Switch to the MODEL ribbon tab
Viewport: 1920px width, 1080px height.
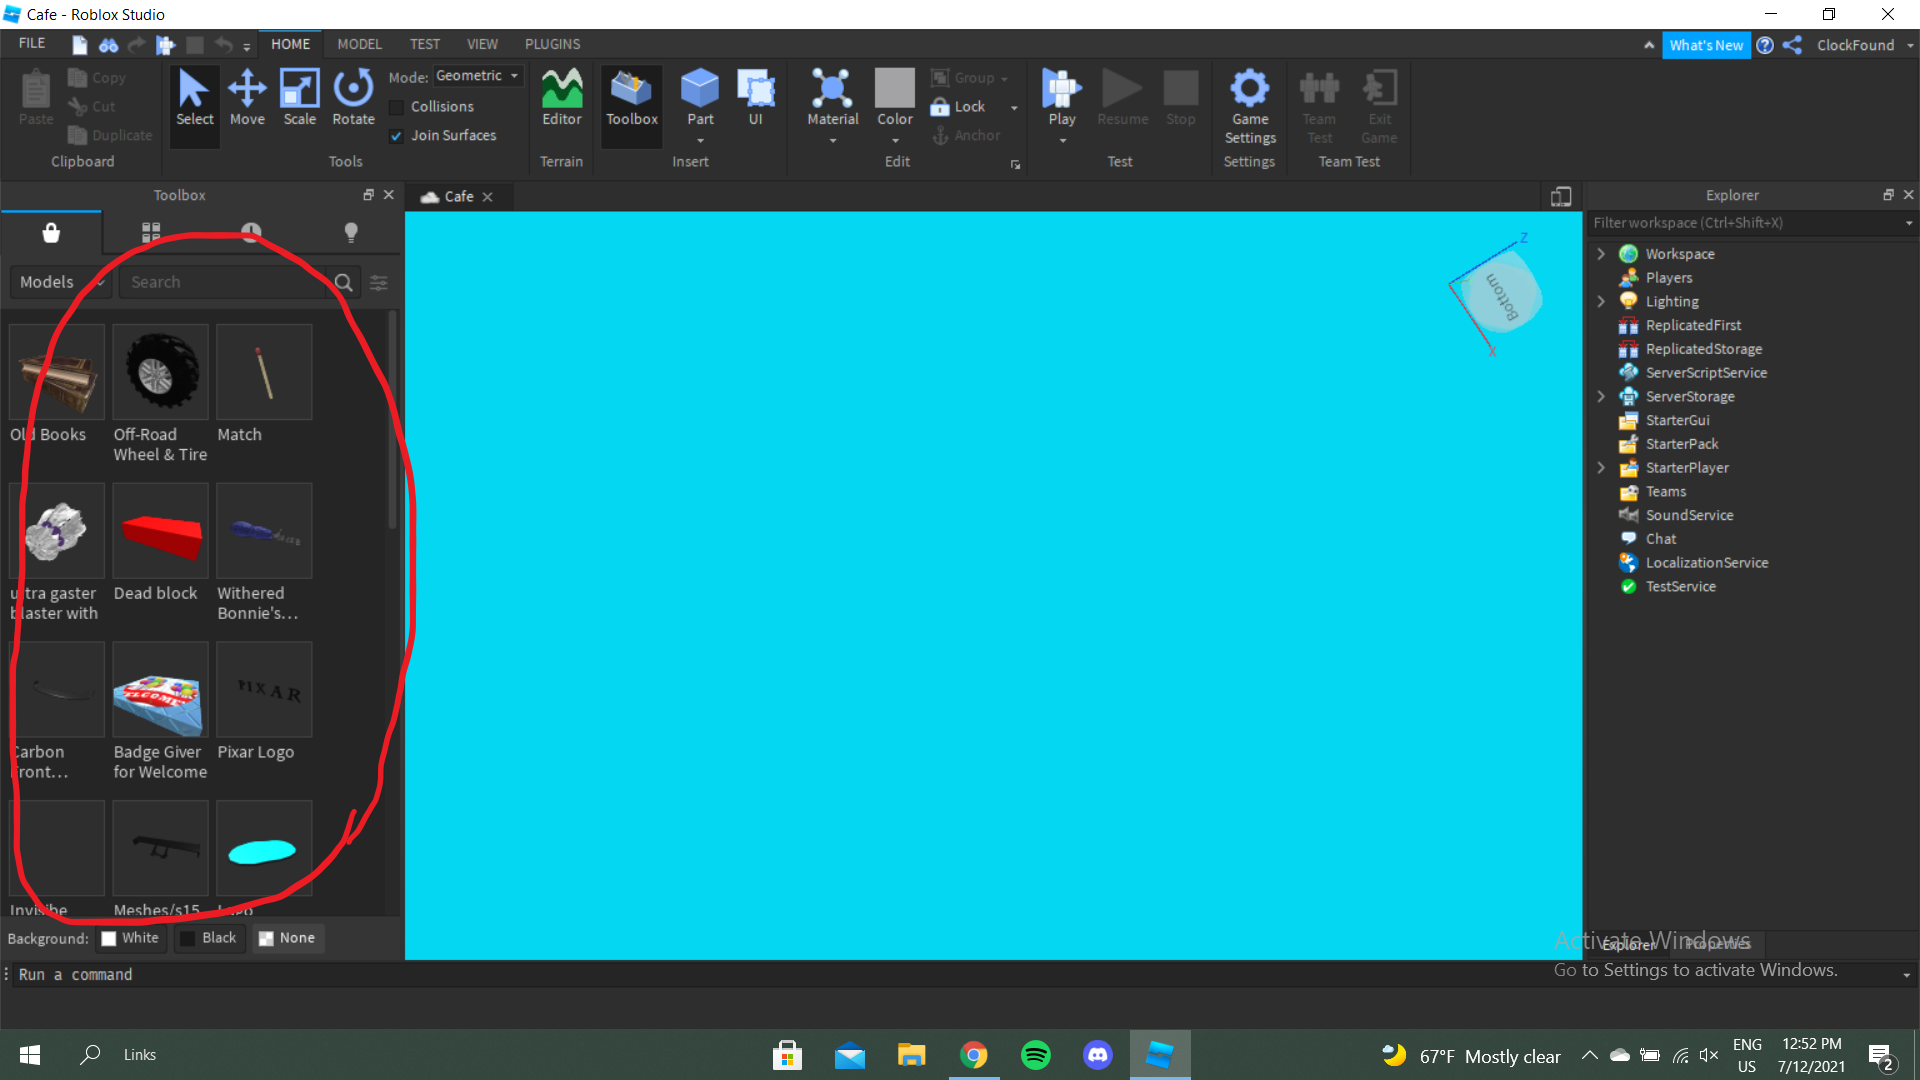359,44
